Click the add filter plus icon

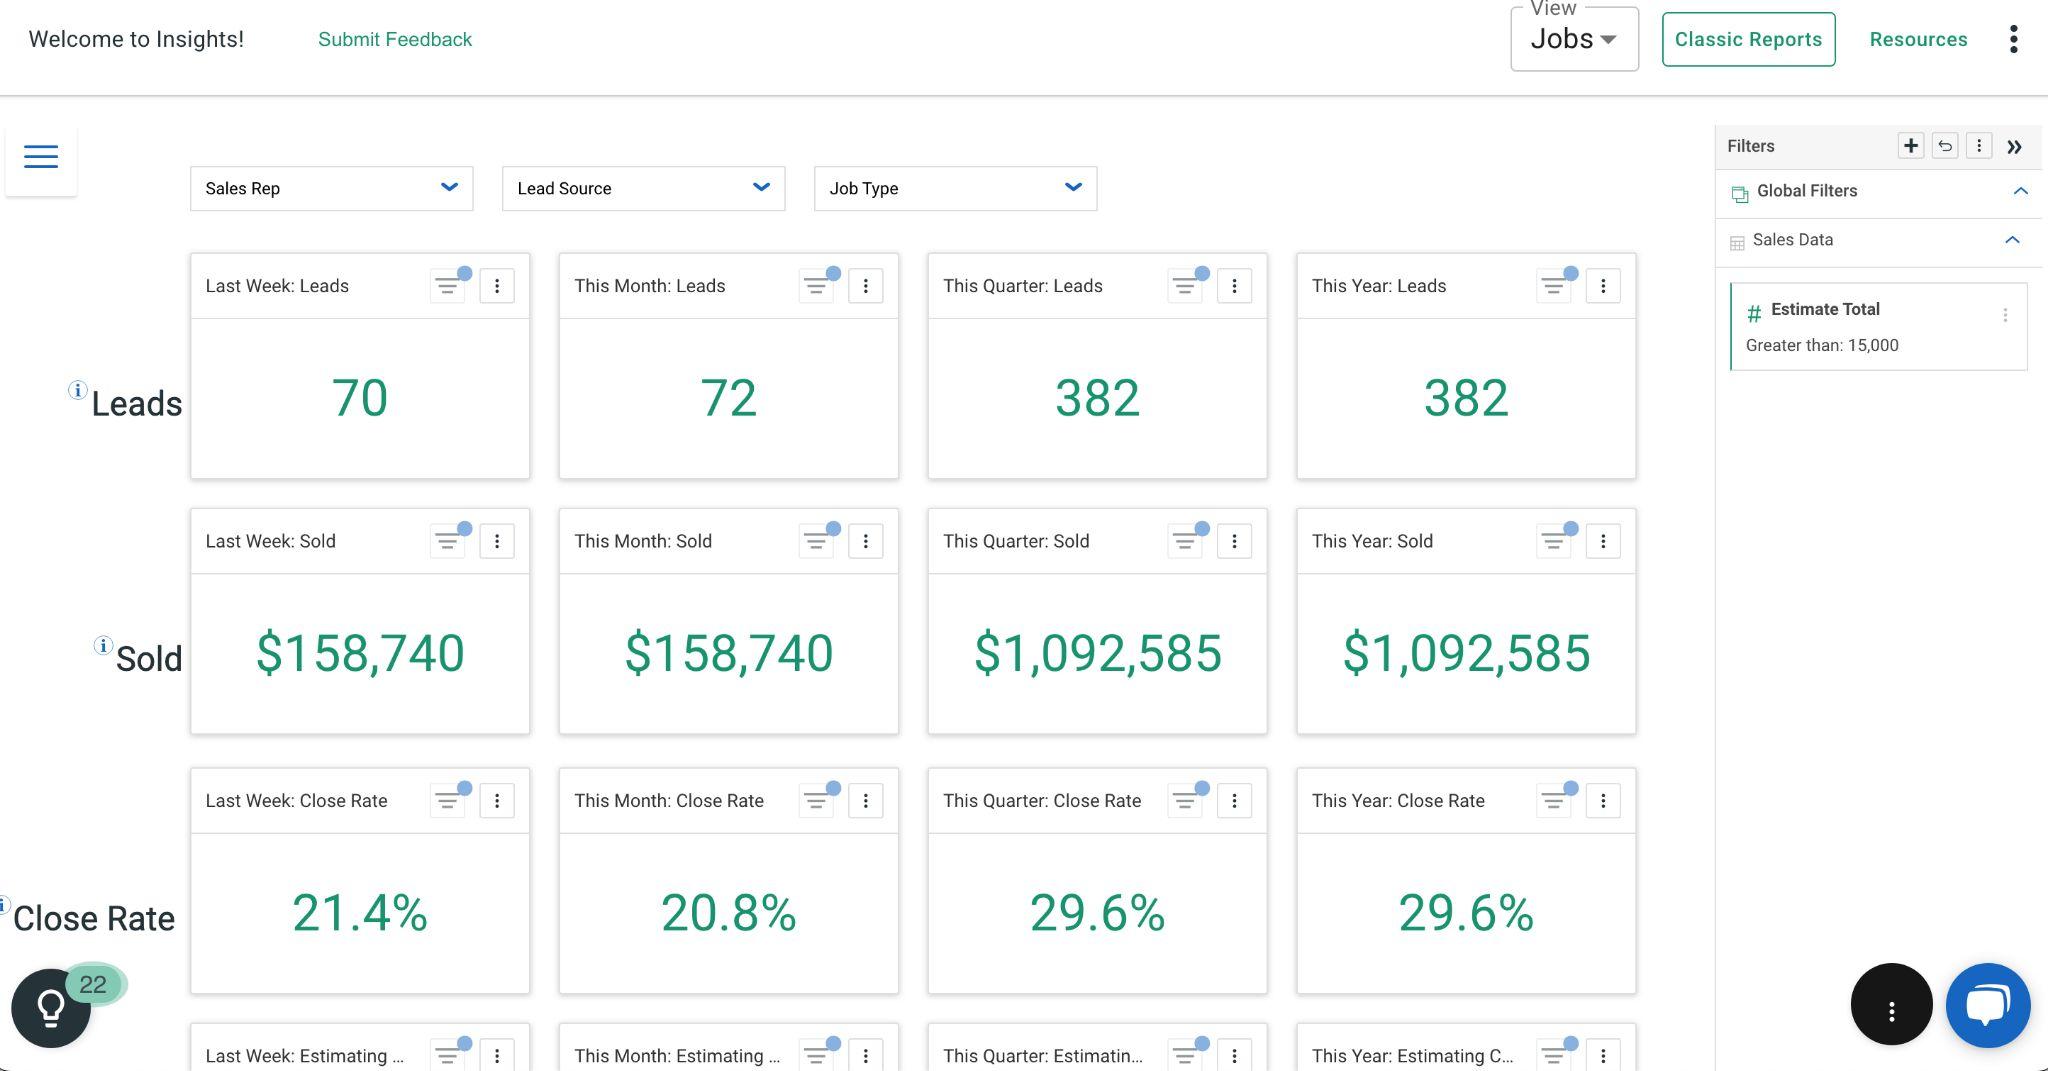point(1910,146)
